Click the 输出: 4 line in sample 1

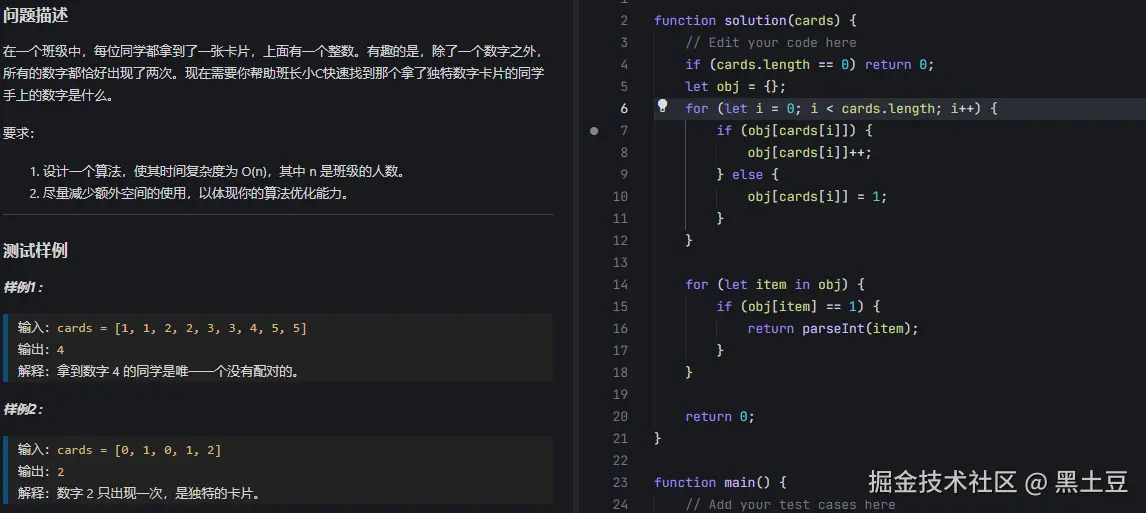[x=41, y=350]
